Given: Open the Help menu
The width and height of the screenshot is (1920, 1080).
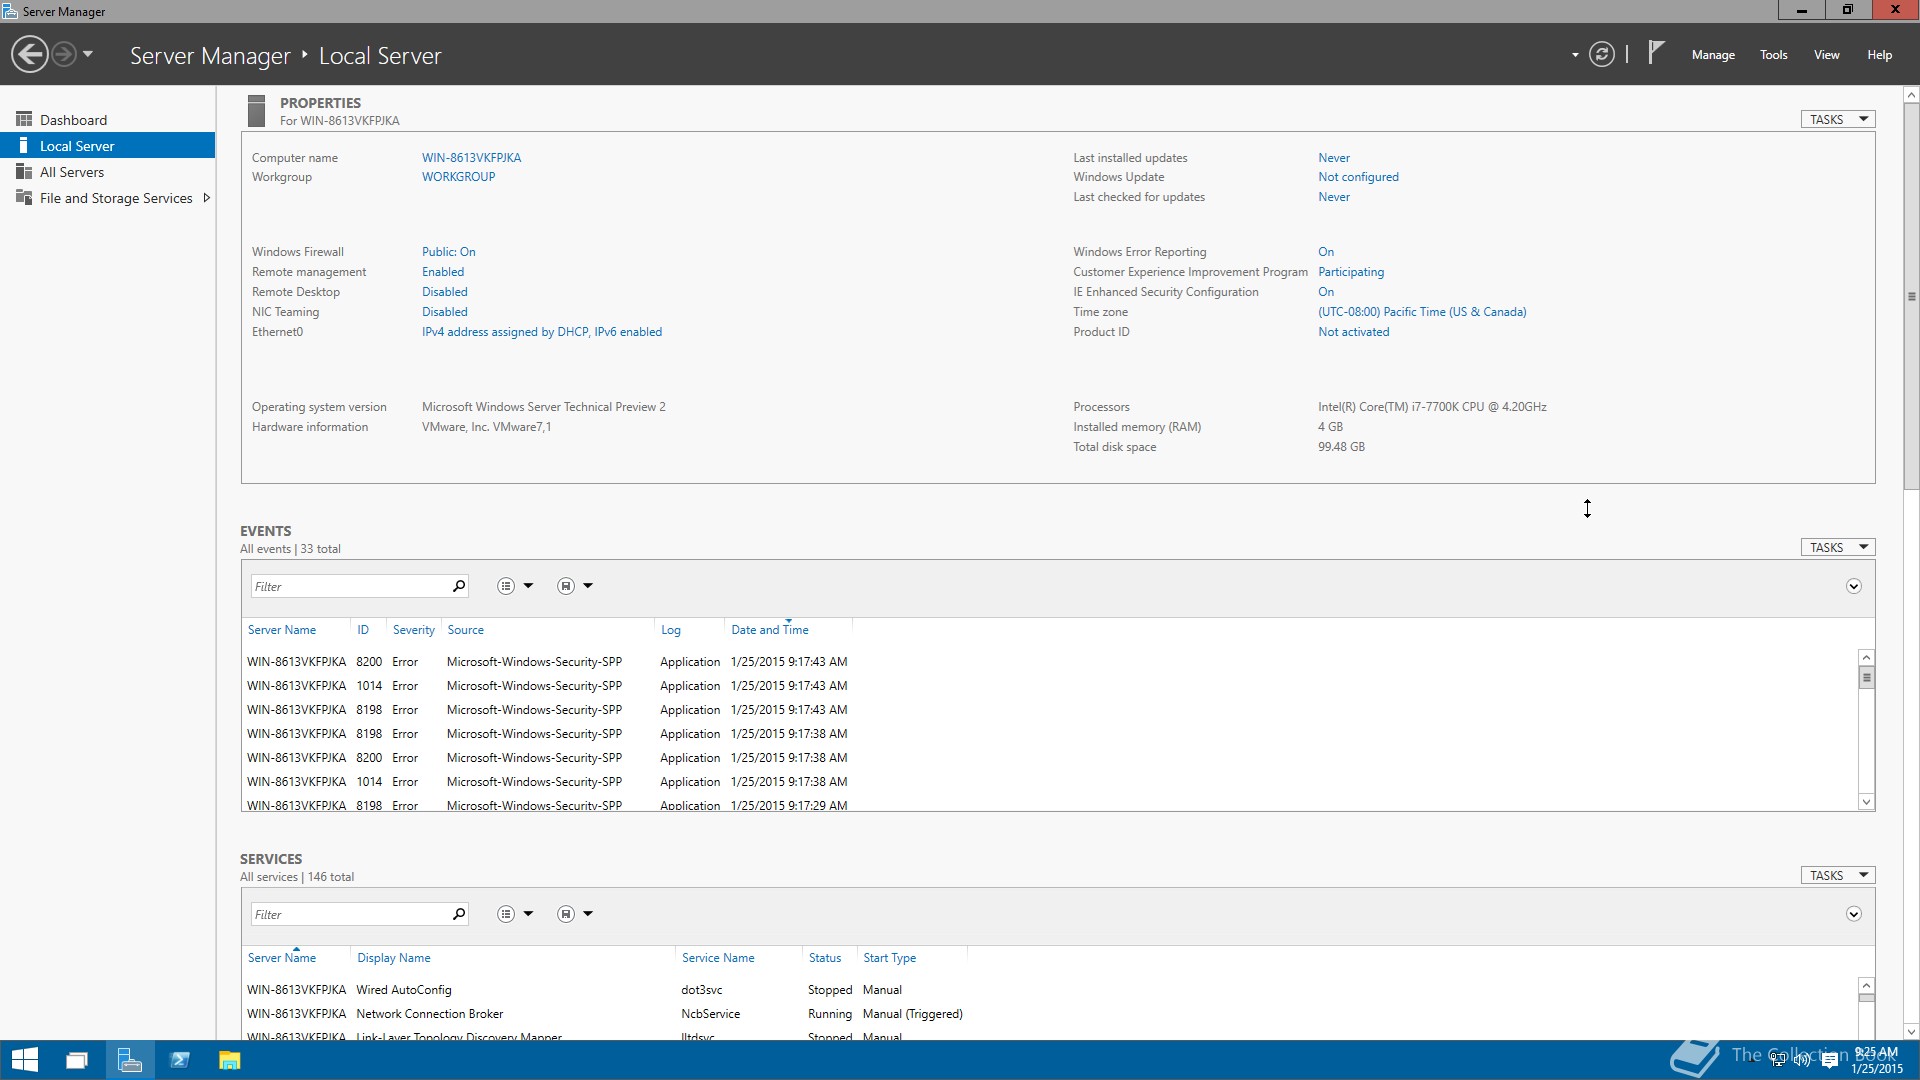Looking at the screenshot, I should tap(1880, 55).
